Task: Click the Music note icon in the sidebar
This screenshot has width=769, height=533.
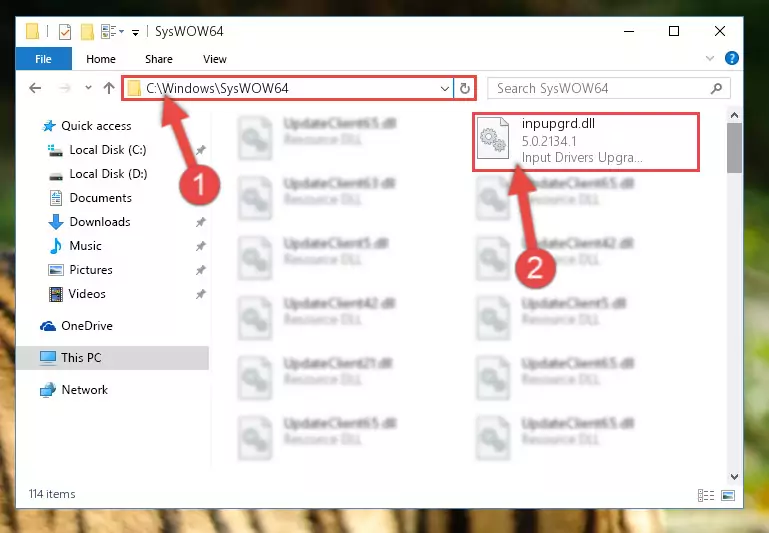Action: [x=56, y=246]
